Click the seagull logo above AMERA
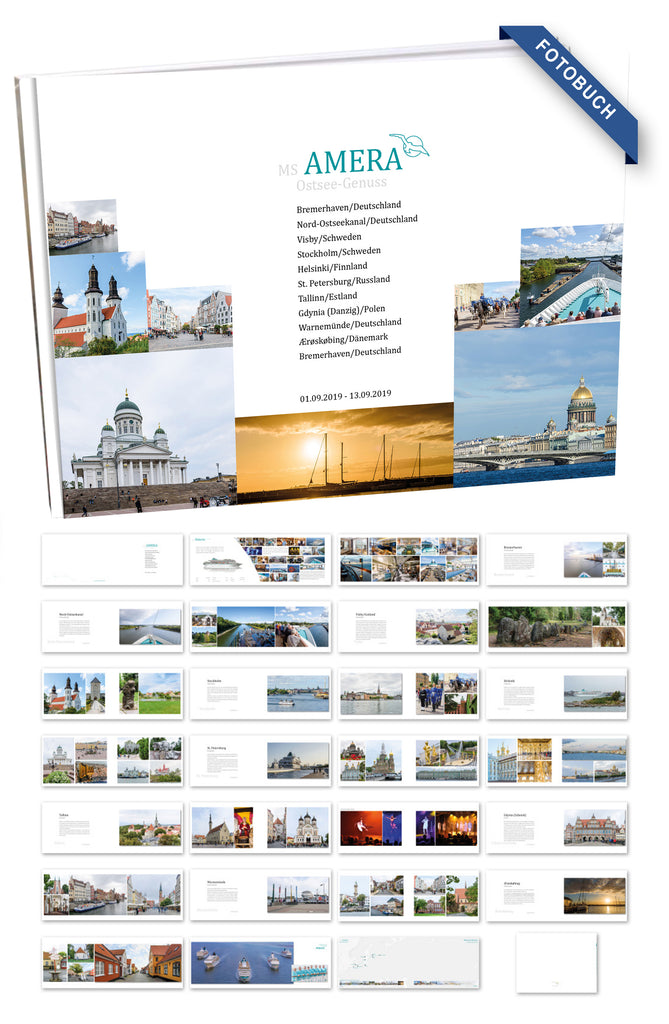 (410, 145)
